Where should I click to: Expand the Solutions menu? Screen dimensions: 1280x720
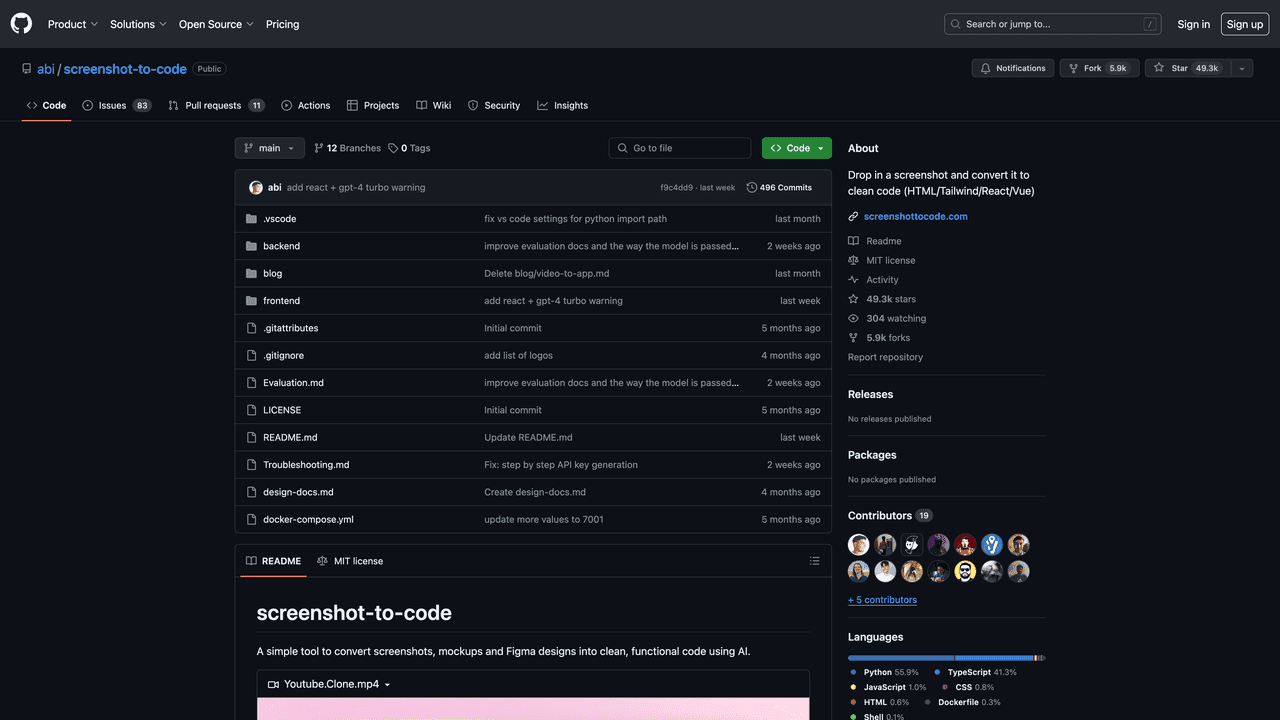click(x=139, y=24)
